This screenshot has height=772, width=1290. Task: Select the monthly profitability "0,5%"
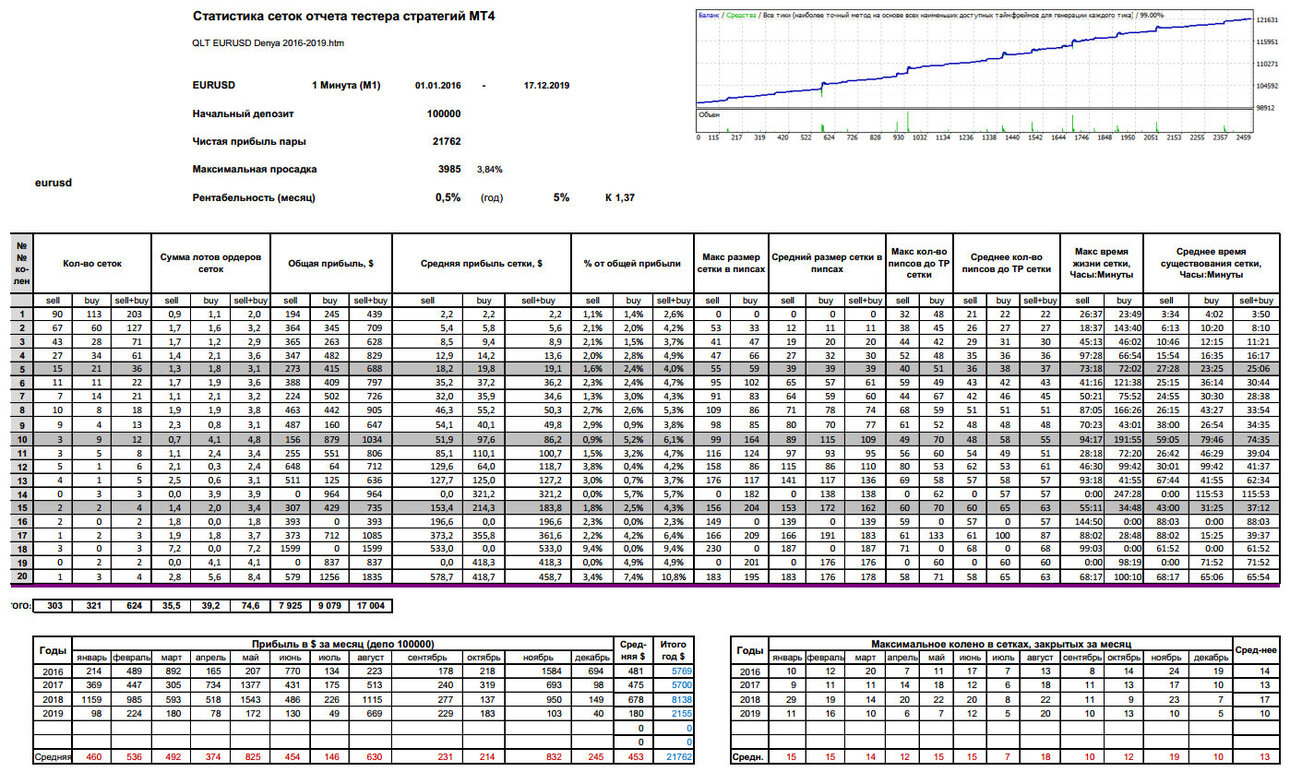(x=448, y=198)
